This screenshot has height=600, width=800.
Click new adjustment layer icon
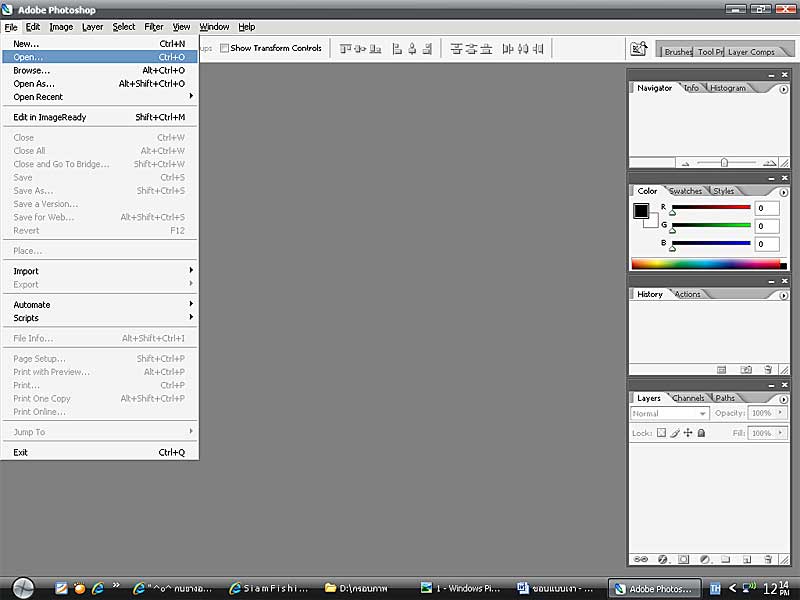tap(705, 559)
